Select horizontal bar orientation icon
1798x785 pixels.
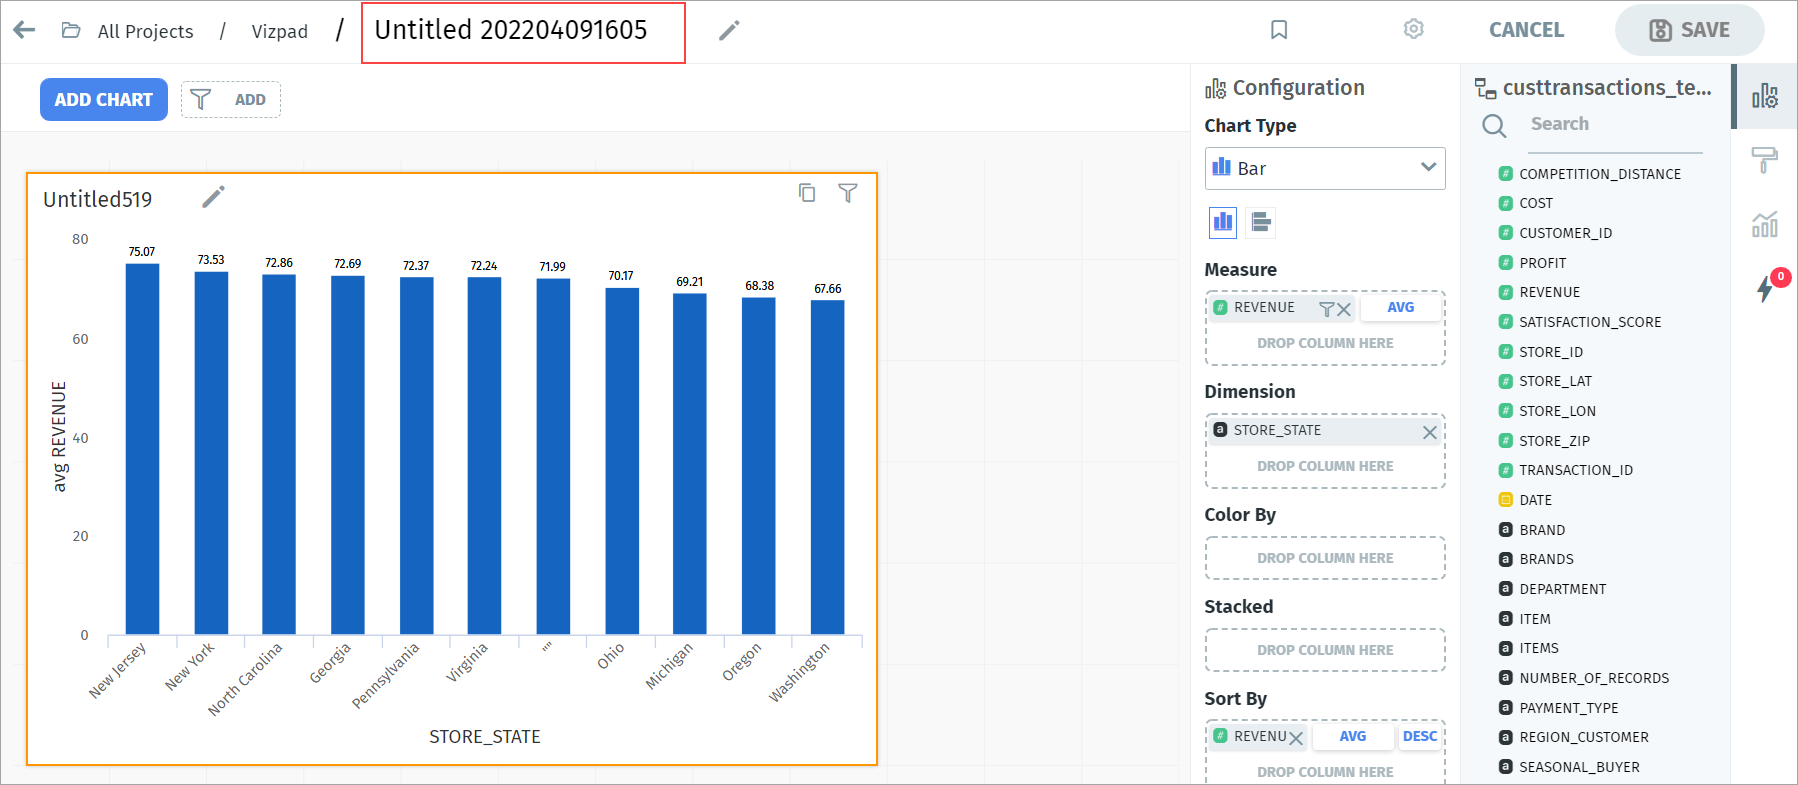(x=1261, y=222)
